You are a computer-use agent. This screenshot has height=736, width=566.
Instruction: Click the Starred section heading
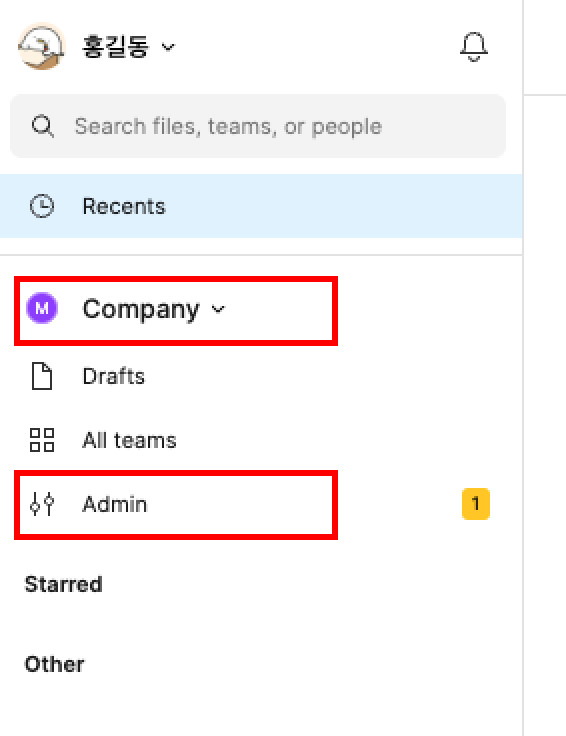(63, 584)
